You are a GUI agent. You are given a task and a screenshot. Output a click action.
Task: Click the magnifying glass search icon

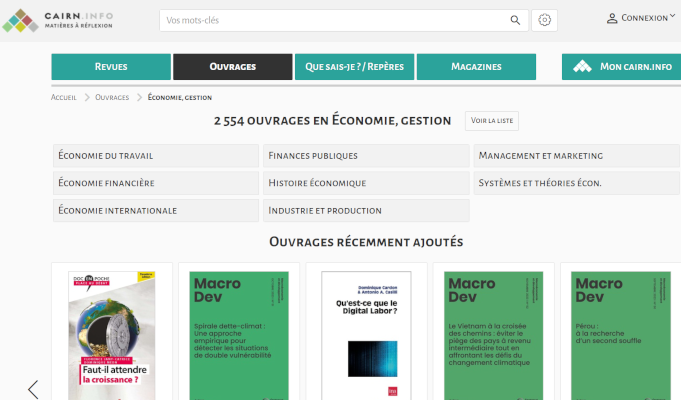click(515, 20)
